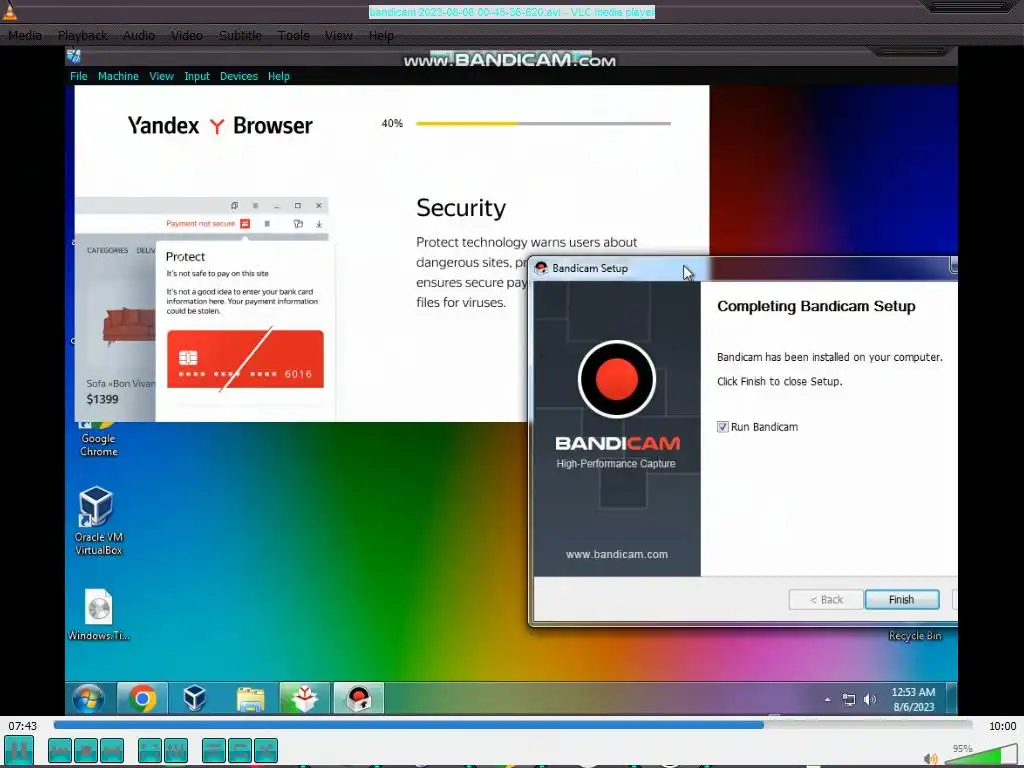The image size is (1024, 768).
Task: Select the Windows.Ti... disc image file
Action: 99,615
